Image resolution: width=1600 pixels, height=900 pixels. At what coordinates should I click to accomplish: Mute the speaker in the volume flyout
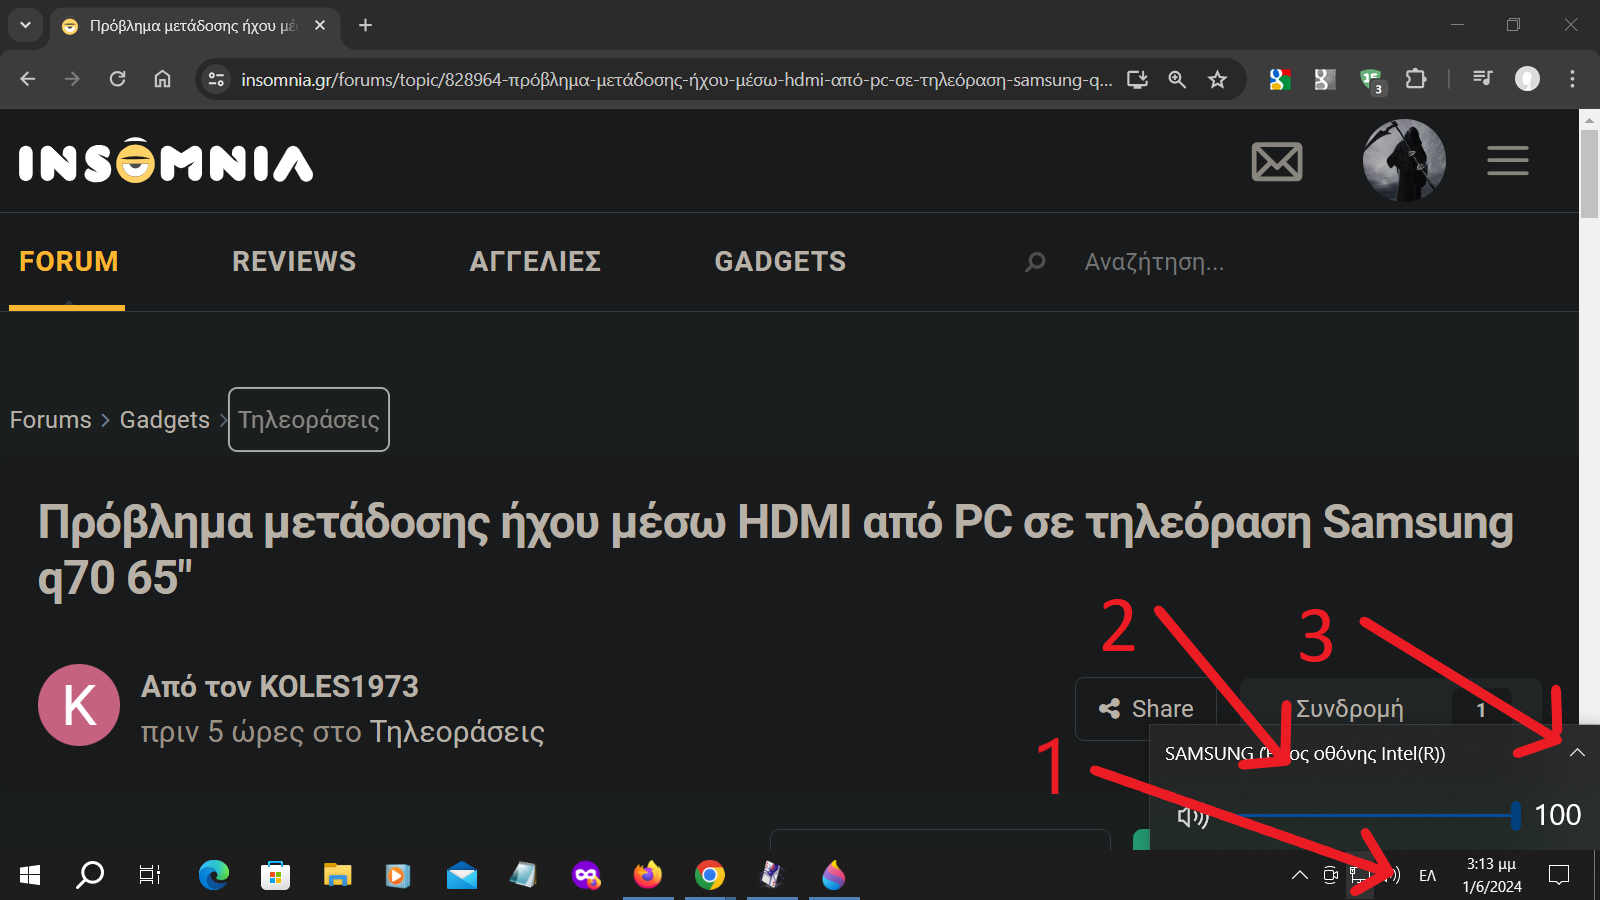click(x=1192, y=817)
